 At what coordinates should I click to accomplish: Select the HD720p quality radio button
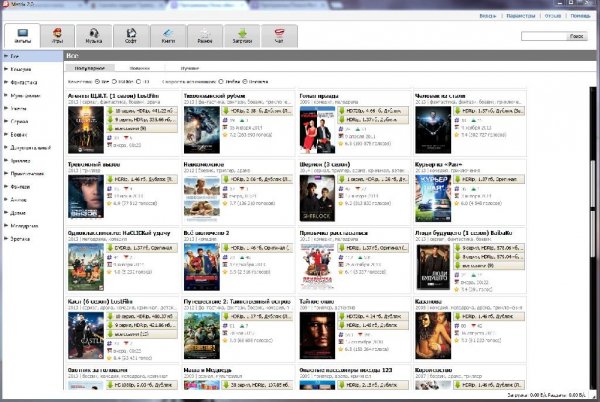coord(114,81)
